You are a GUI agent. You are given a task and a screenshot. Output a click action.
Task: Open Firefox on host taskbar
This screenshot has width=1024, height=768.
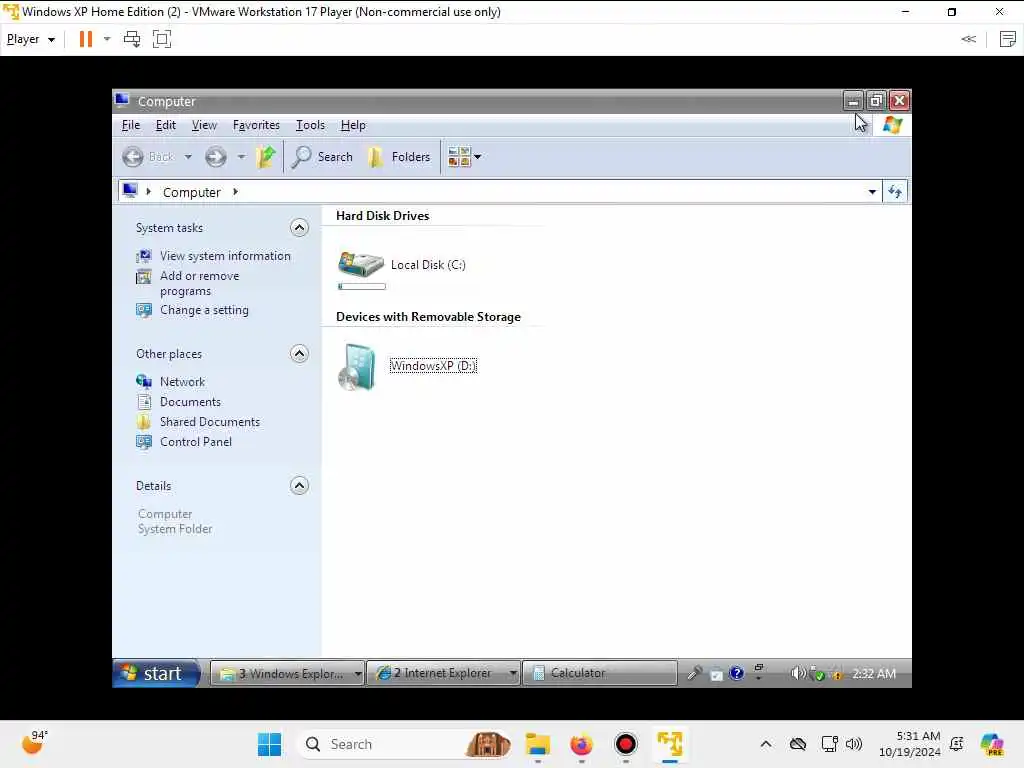581,744
